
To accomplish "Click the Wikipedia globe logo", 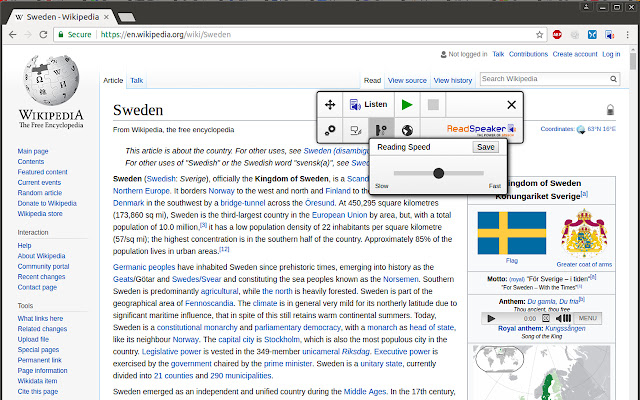I will pyautogui.click(x=51, y=80).
